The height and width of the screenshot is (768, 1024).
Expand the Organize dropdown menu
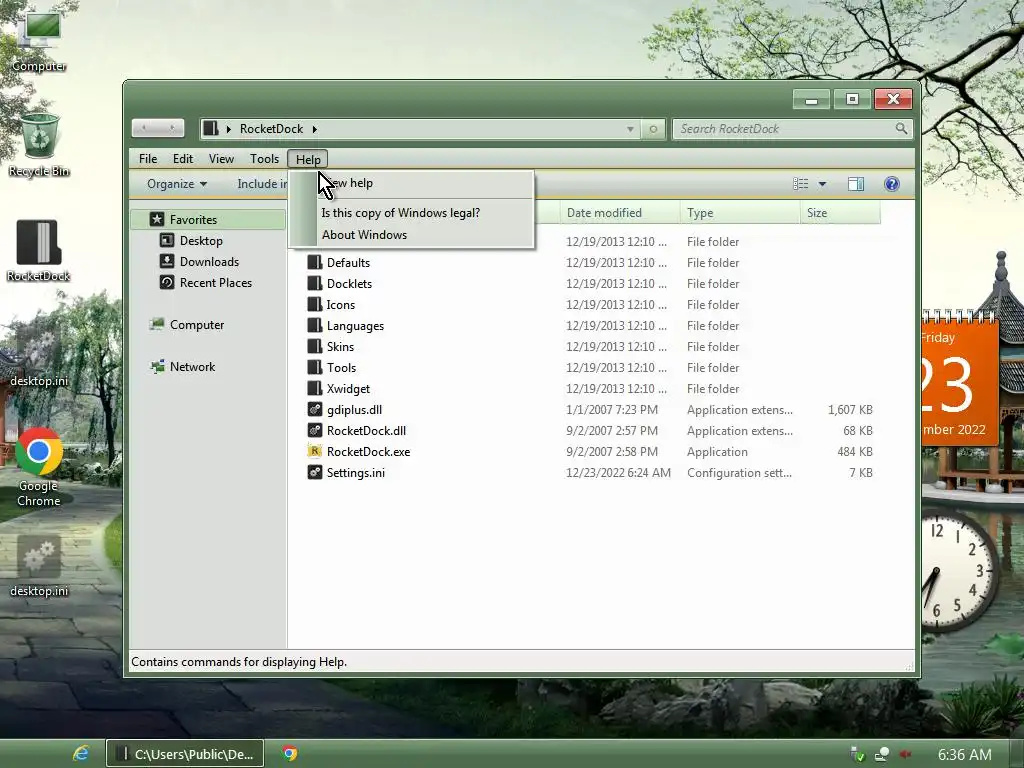click(x=177, y=184)
